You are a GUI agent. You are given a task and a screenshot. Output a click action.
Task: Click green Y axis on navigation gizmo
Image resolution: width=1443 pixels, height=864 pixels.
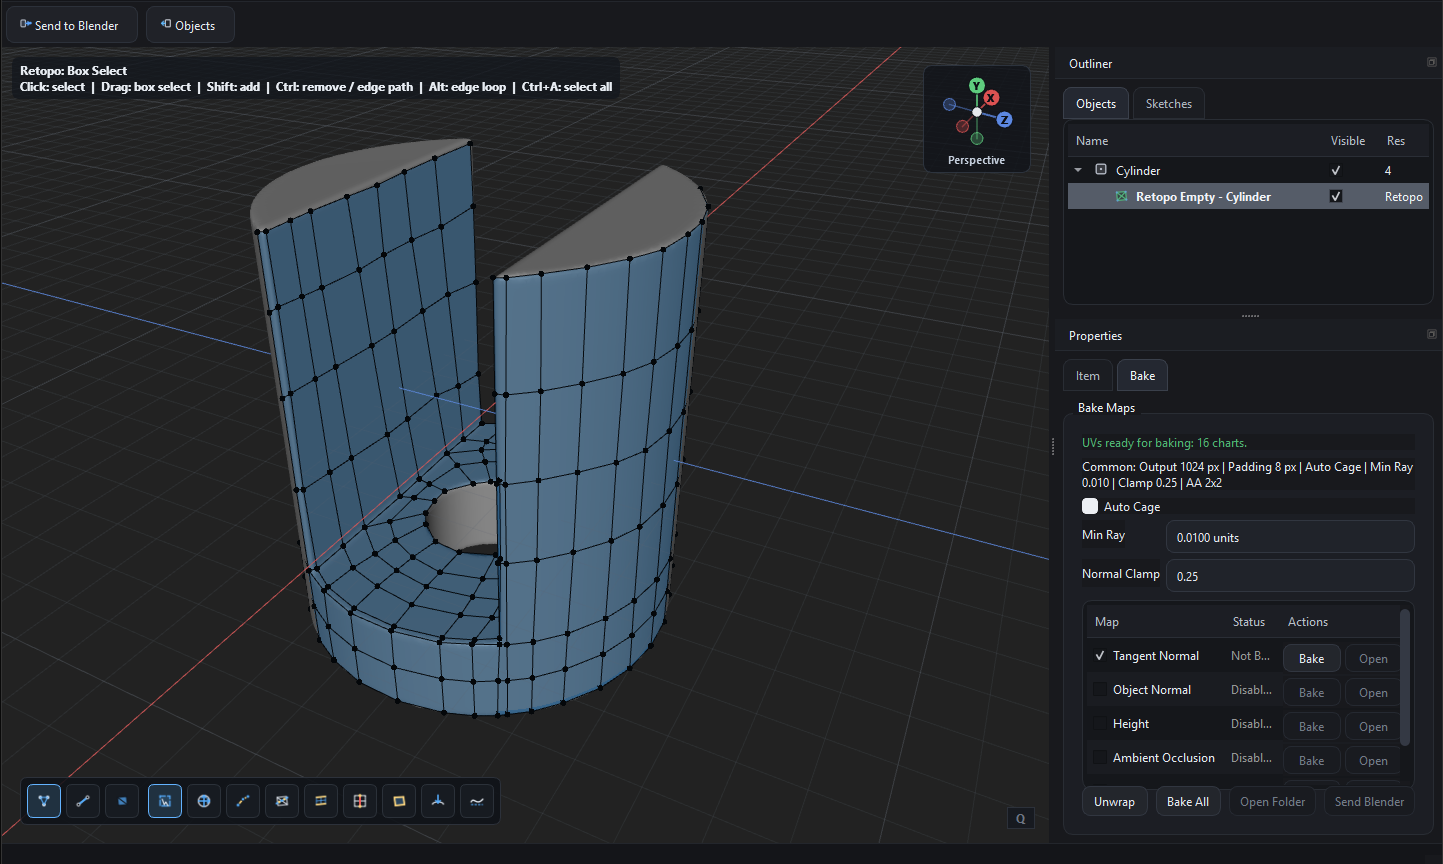pos(976,86)
